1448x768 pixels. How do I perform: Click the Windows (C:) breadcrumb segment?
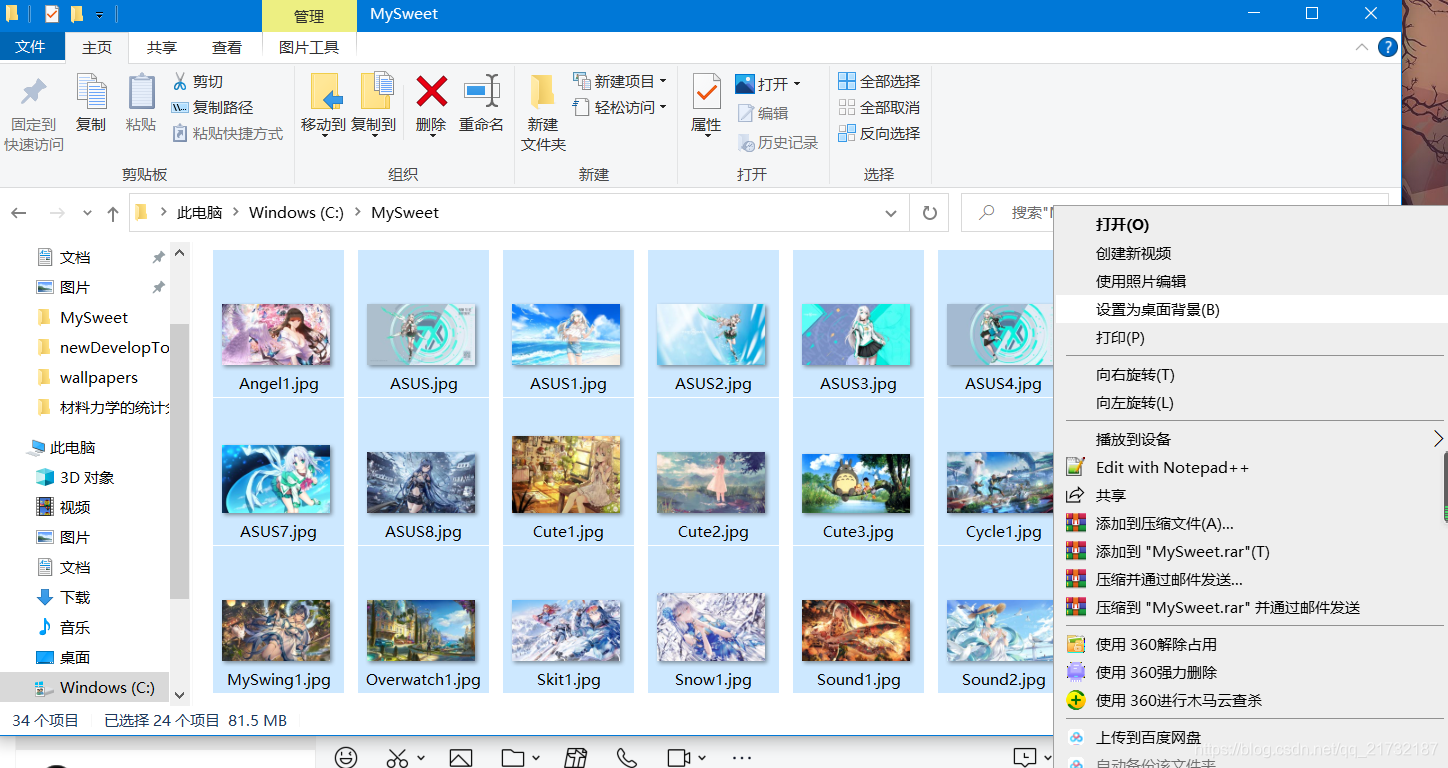point(296,213)
